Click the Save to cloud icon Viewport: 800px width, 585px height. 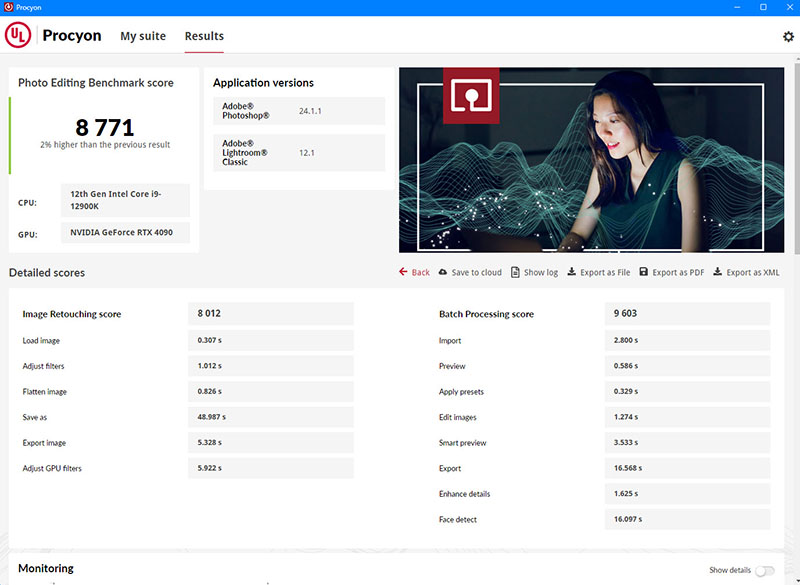click(443, 272)
